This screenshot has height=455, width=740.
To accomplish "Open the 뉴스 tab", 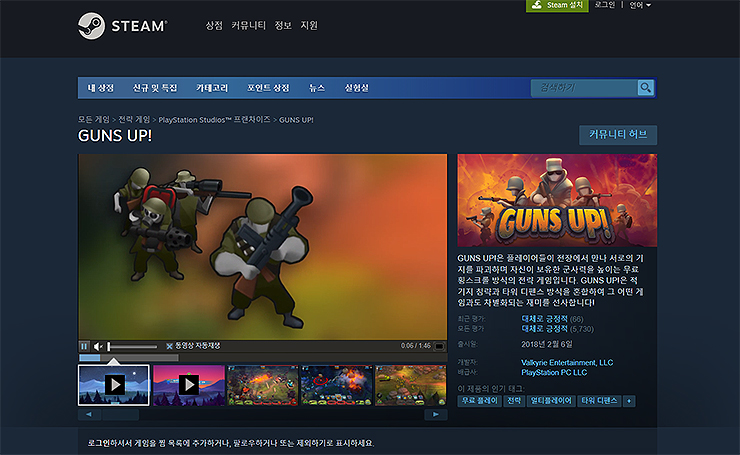I will coord(317,88).
